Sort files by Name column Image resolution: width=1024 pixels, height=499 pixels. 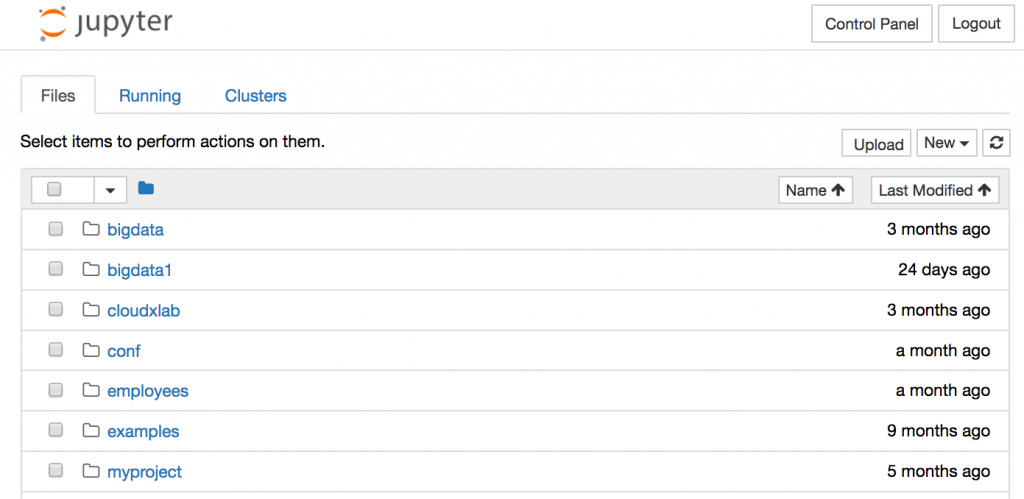815,190
